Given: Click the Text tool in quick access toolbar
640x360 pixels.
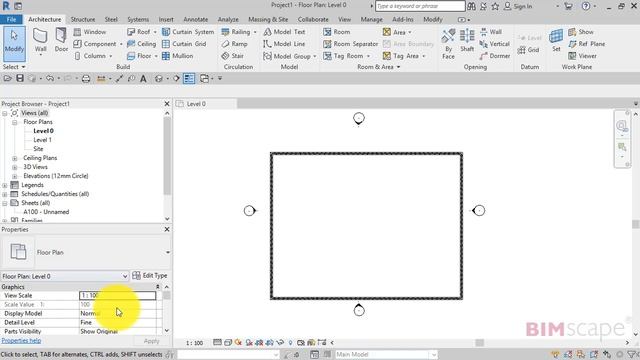Looking at the screenshot, I should 143,79.
